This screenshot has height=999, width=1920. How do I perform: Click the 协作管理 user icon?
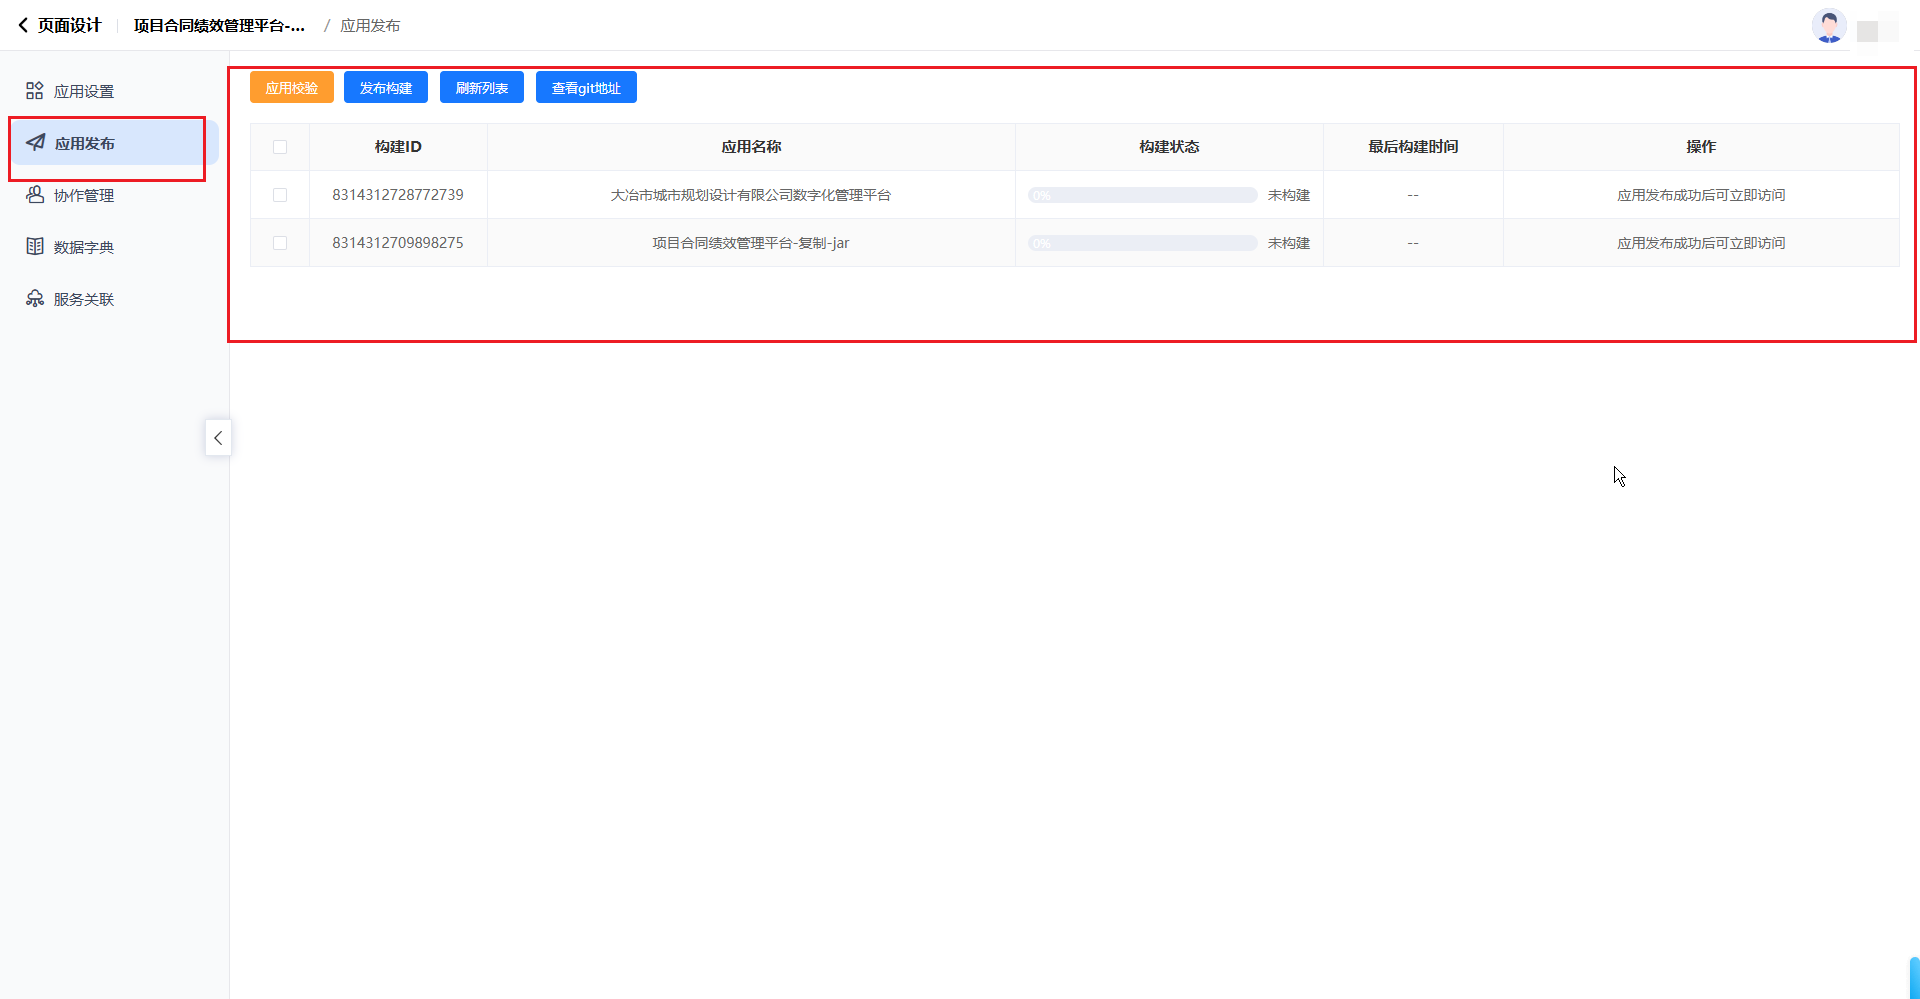pos(35,195)
